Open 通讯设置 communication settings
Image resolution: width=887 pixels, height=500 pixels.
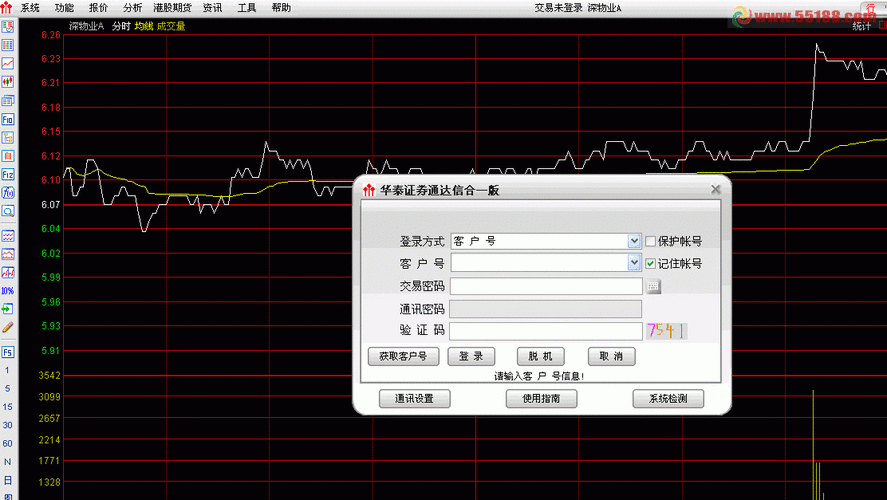tap(414, 399)
